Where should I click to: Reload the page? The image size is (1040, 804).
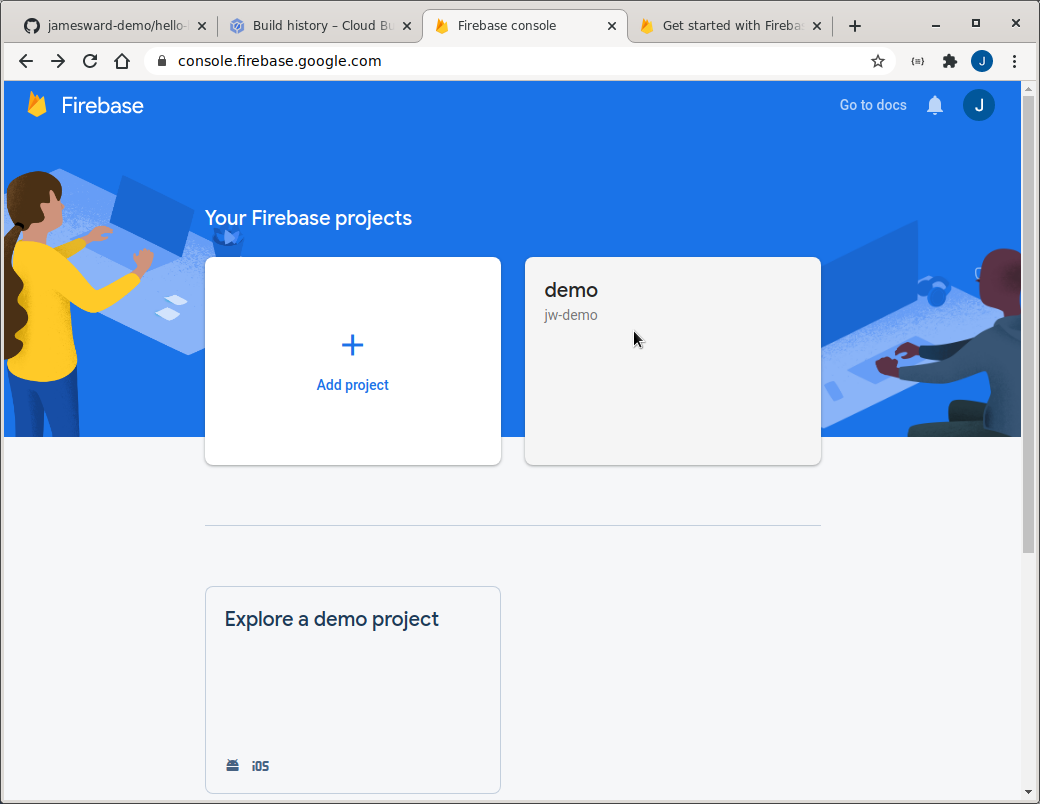coord(90,61)
